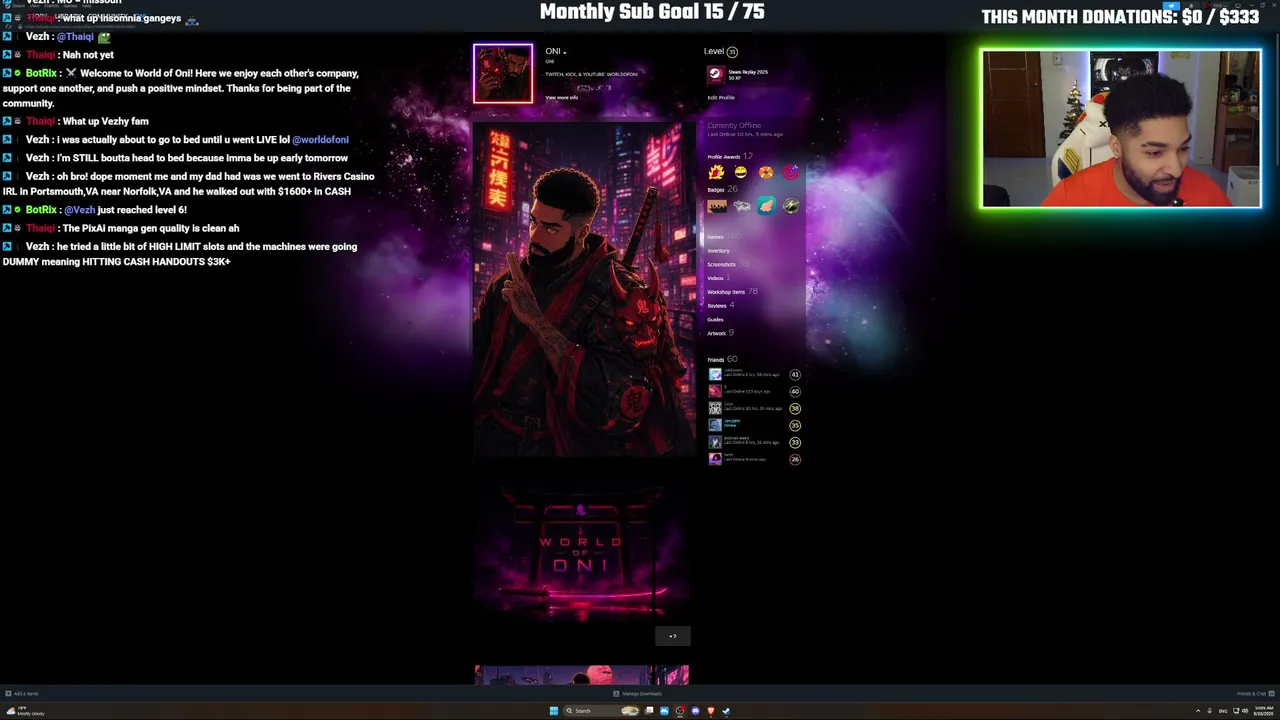The width and height of the screenshot is (1280, 720).
Task: Open the main cyberpunk samurai artwork showcase
Action: click(585, 290)
